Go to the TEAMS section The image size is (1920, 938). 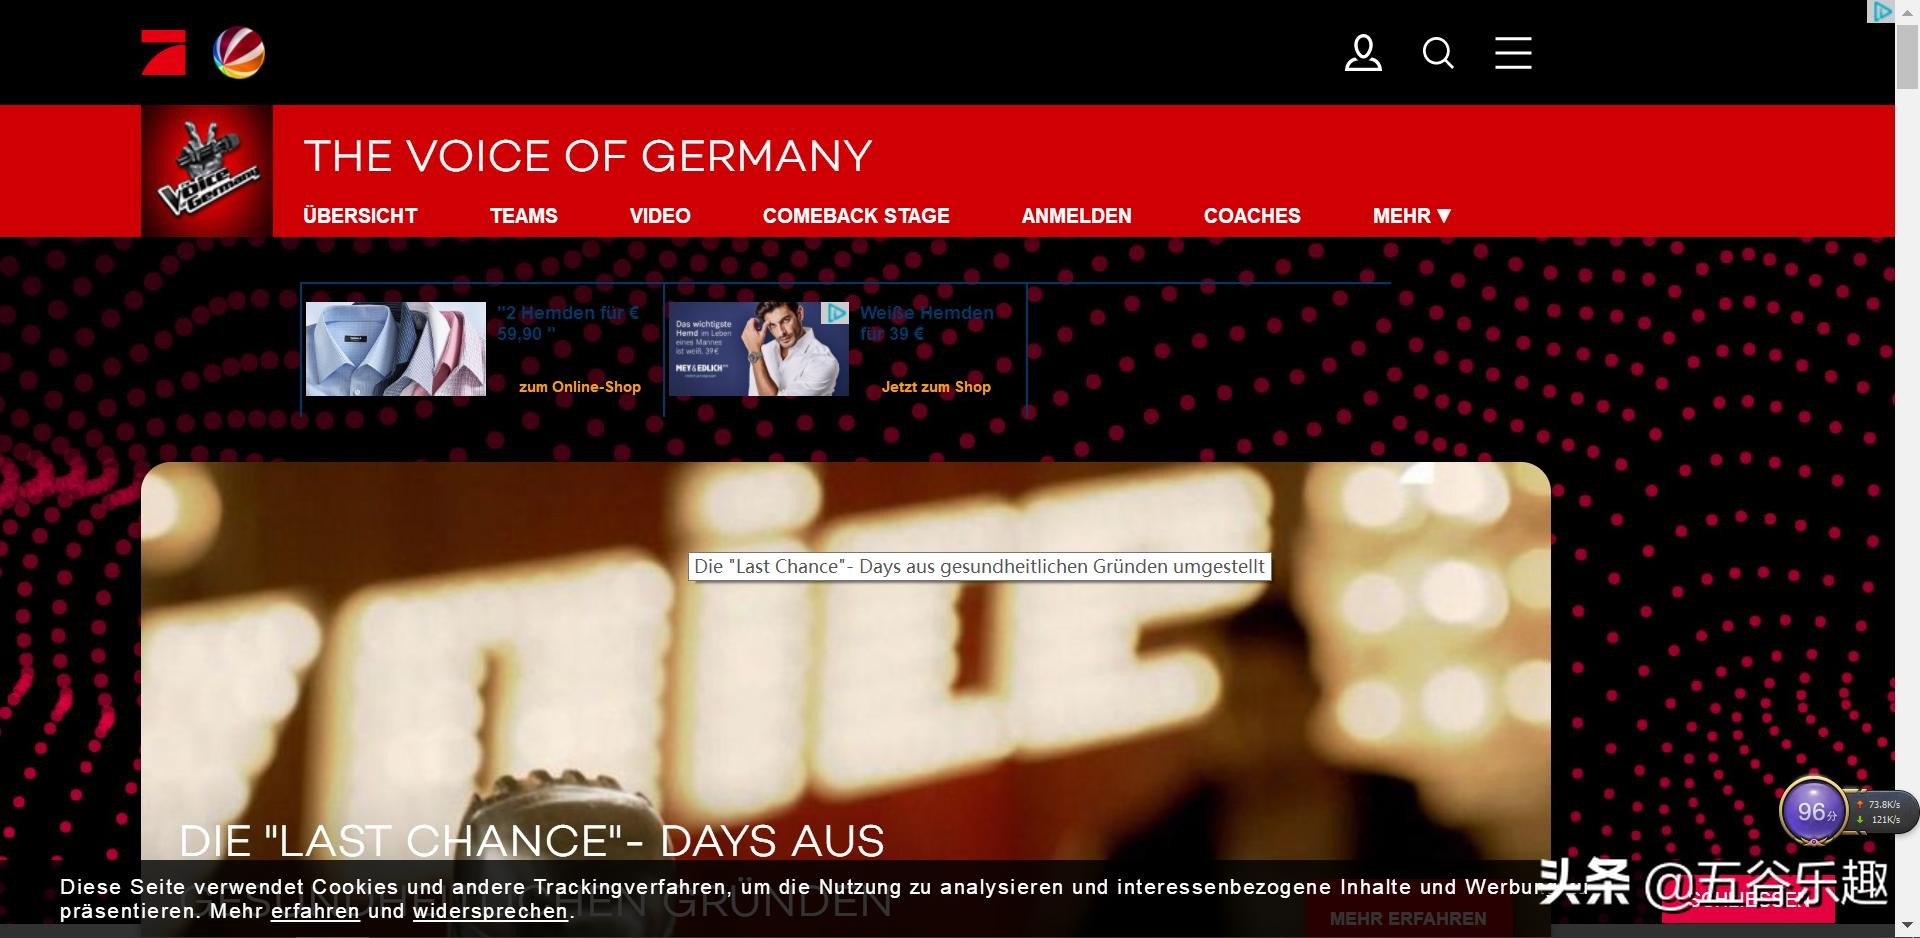[523, 216]
